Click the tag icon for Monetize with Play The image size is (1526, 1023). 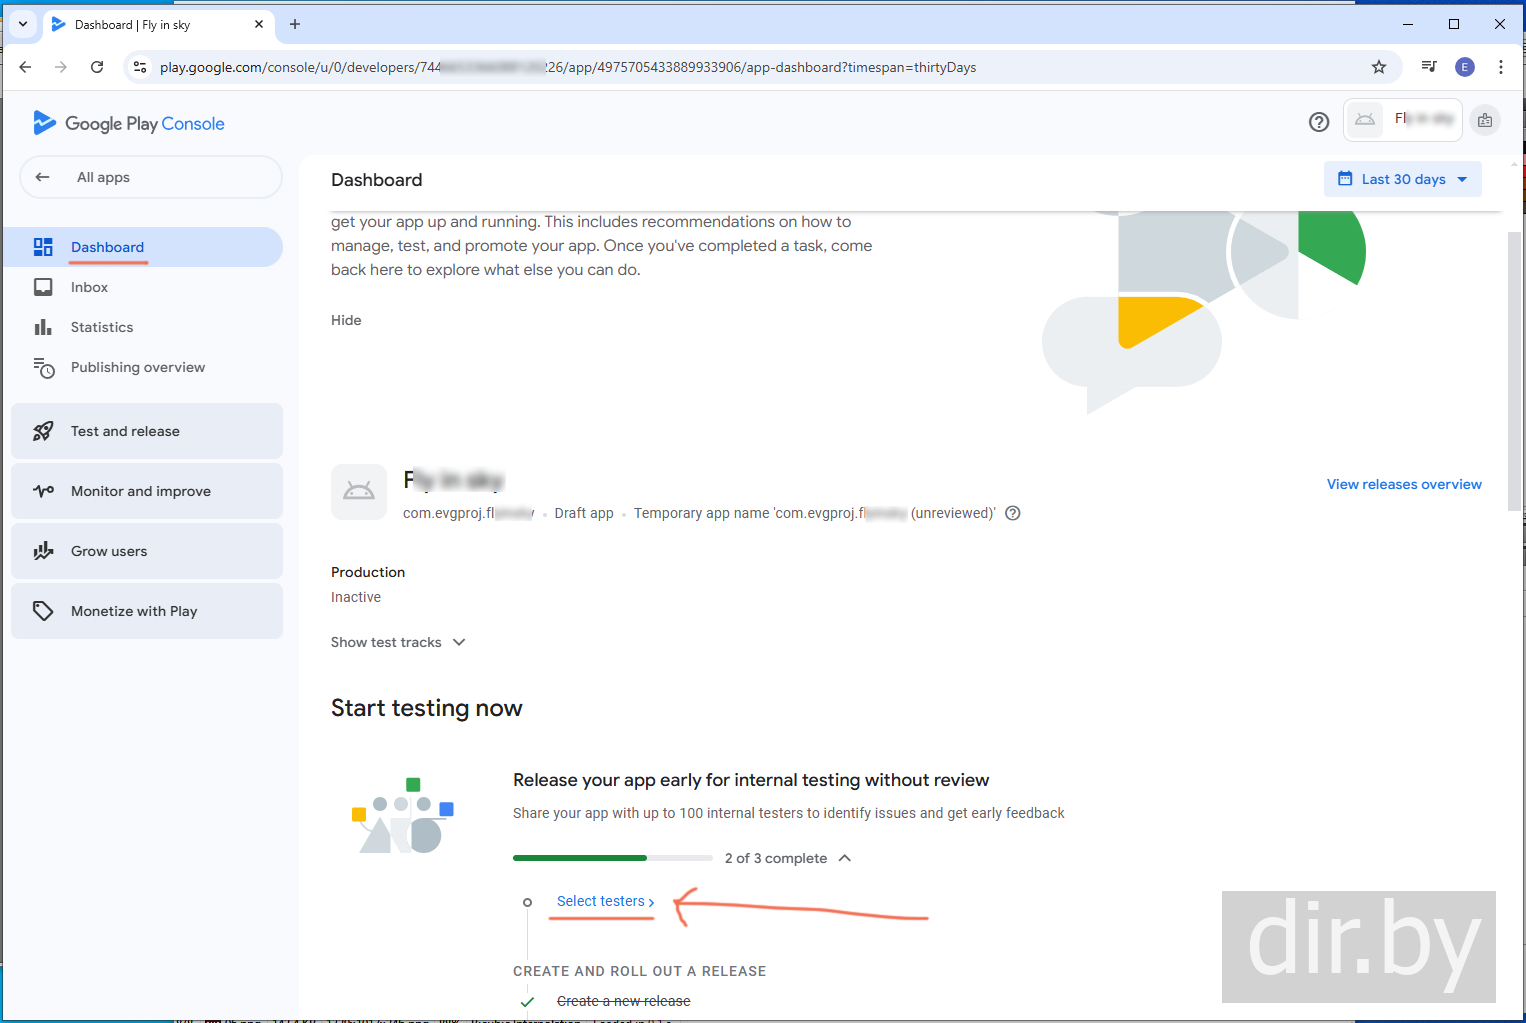coord(43,611)
